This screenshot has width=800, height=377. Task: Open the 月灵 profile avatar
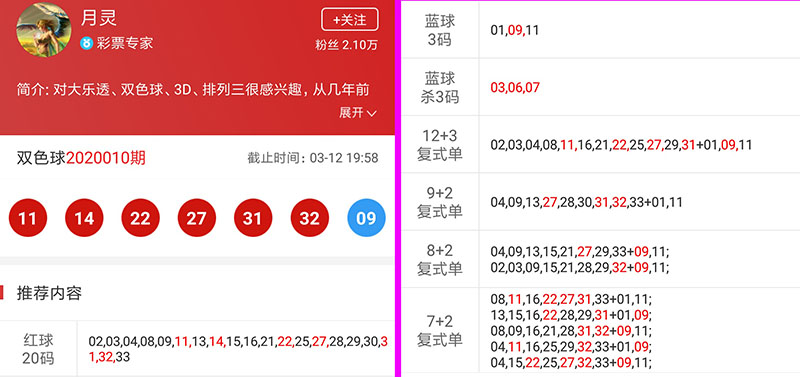coord(44,30)
